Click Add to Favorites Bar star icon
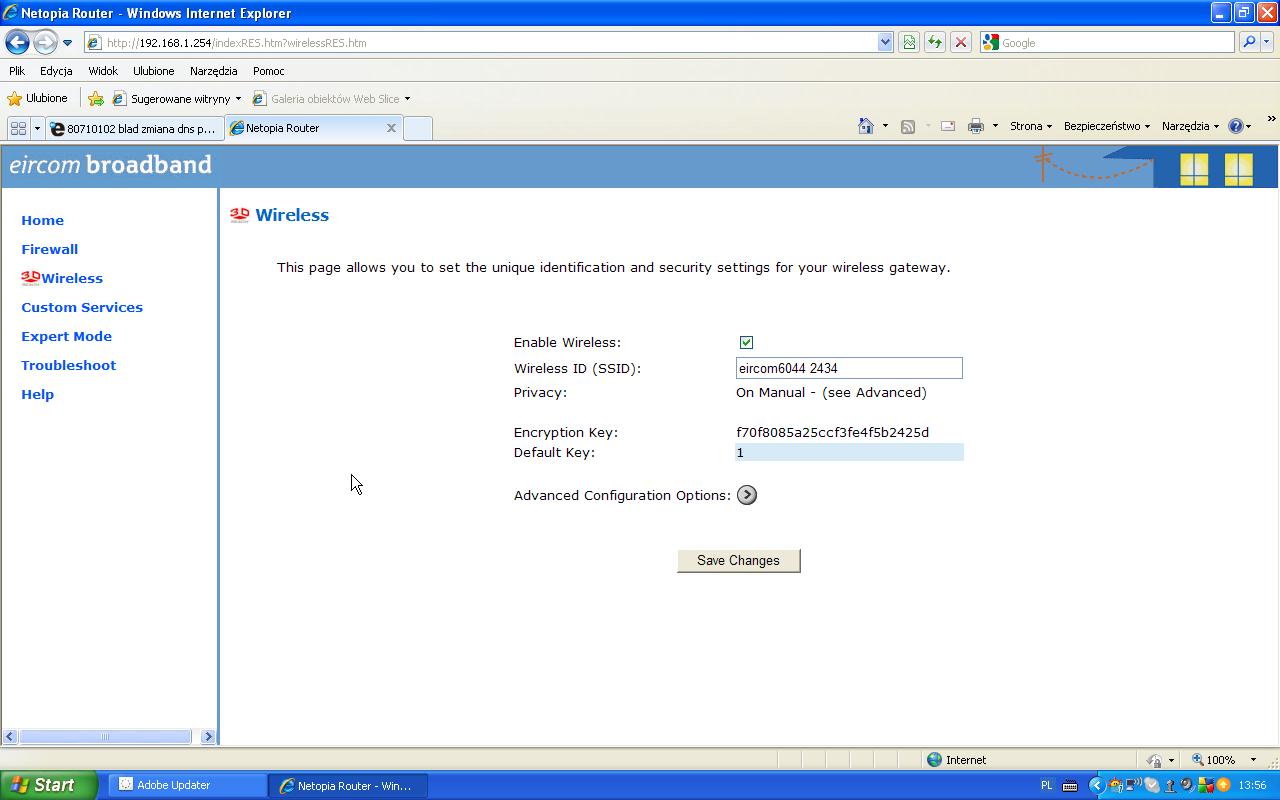Screen dimensions: 1280x800 click(96, 99)
